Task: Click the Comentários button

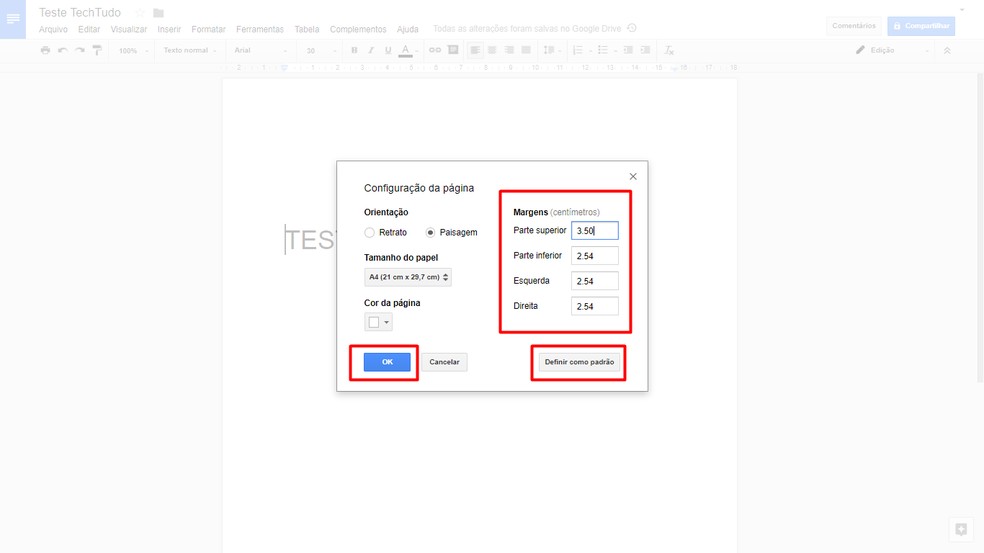Action: point(853,26)
